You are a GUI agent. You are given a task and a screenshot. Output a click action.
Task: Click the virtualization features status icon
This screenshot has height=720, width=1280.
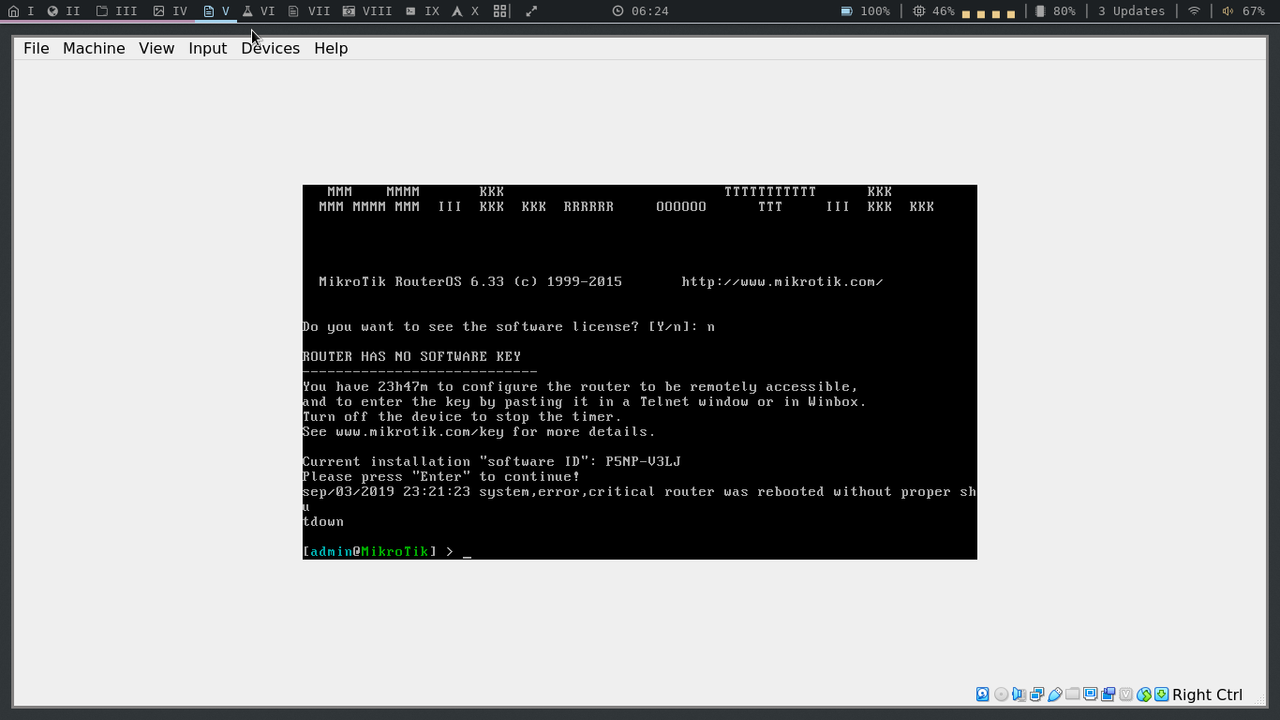pos(1126,694)
